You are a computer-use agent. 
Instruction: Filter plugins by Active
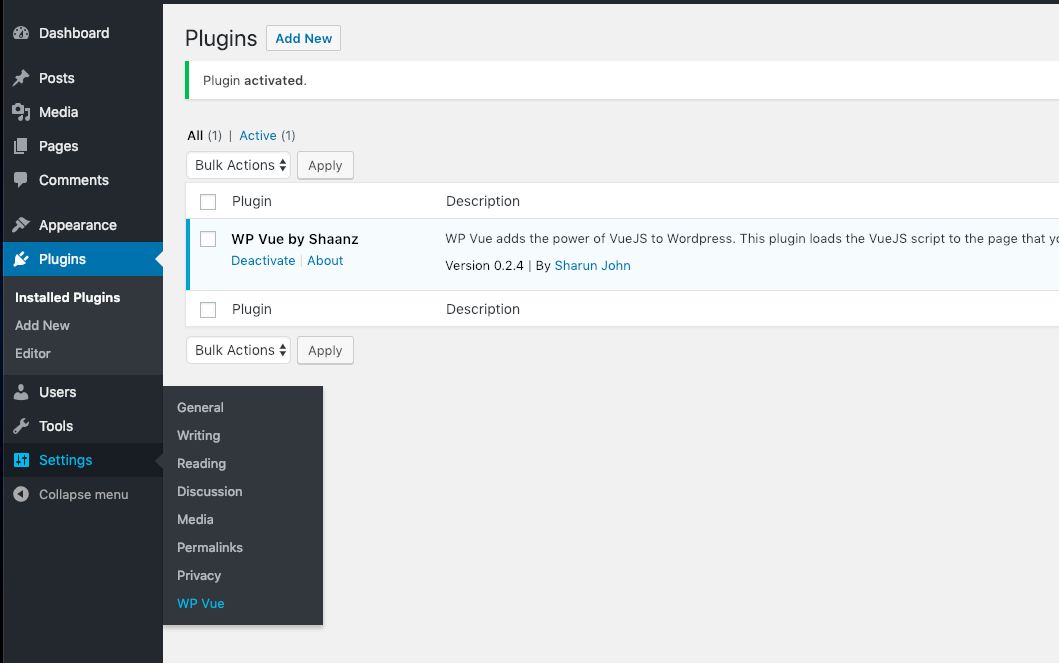click(258, 136)
